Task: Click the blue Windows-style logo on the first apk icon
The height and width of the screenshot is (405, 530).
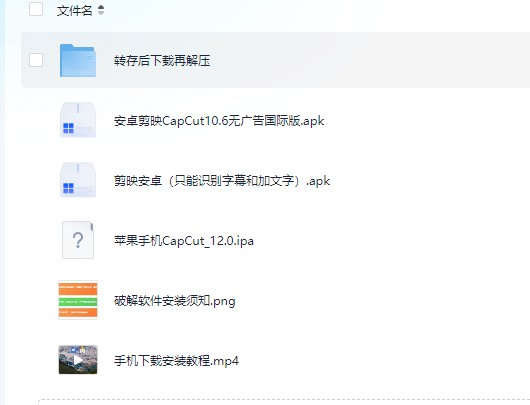Action: pos(68,128)
